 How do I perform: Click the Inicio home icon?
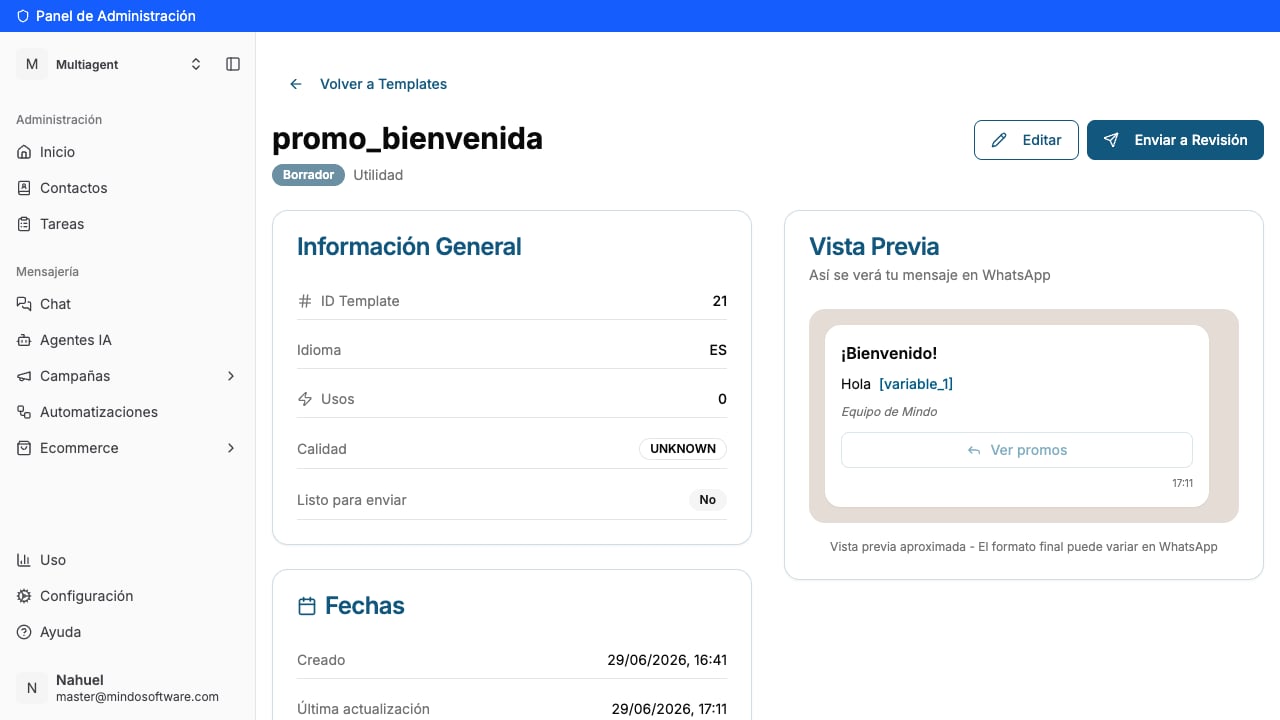coord(24,152)
